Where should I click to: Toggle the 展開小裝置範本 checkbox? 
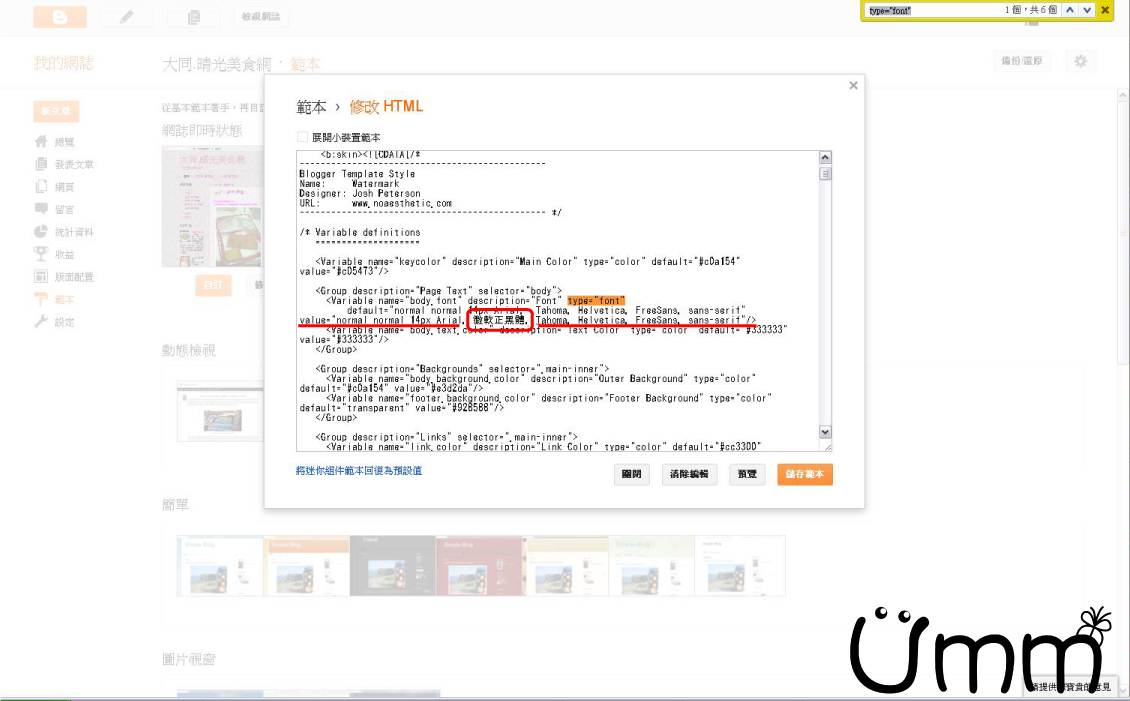coord(303,137)
